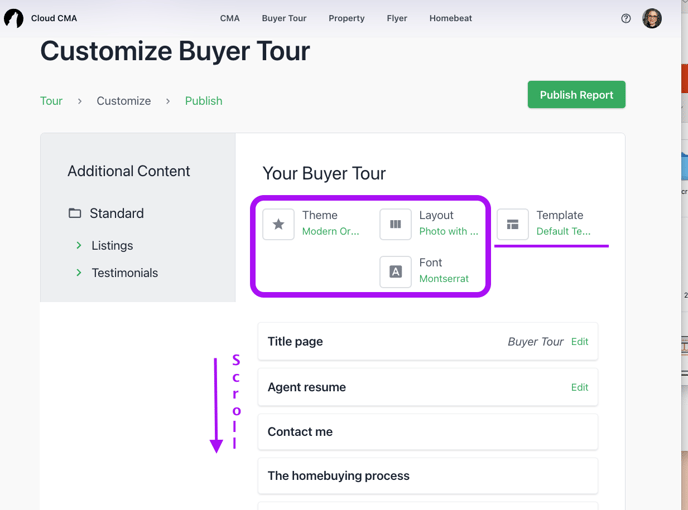
Task: Switch to the Publish step
Action: (x=204, y=101)
